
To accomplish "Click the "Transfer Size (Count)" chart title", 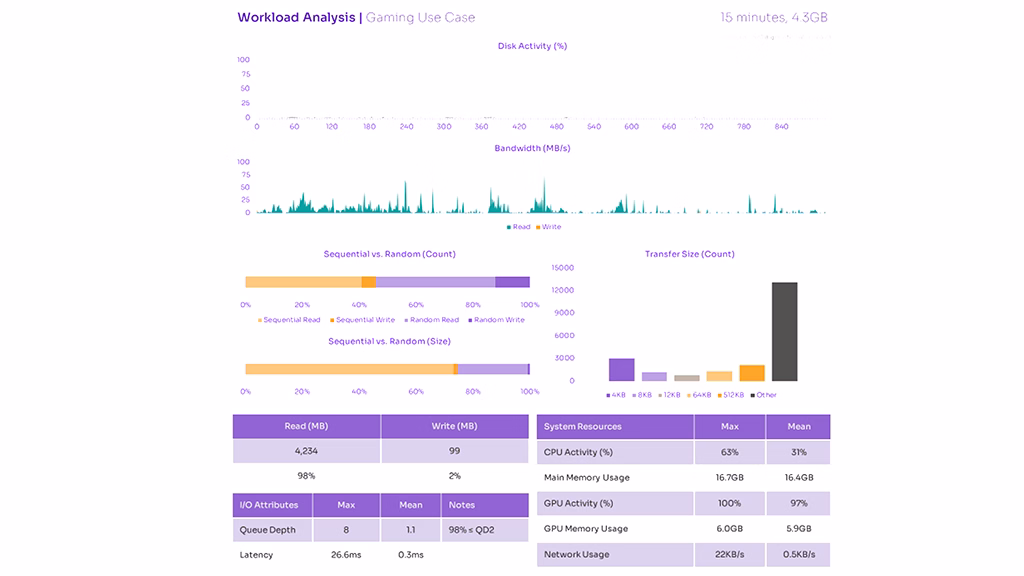I will [x=690, y=254].
